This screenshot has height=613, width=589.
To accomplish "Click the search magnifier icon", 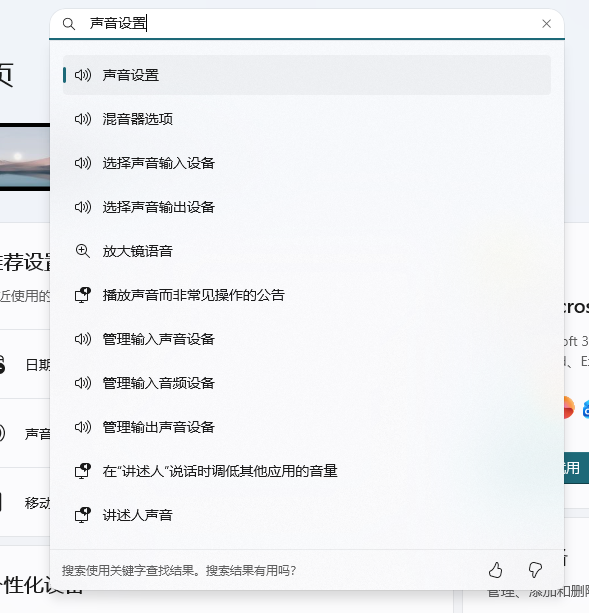I will [x=69, y=24].
